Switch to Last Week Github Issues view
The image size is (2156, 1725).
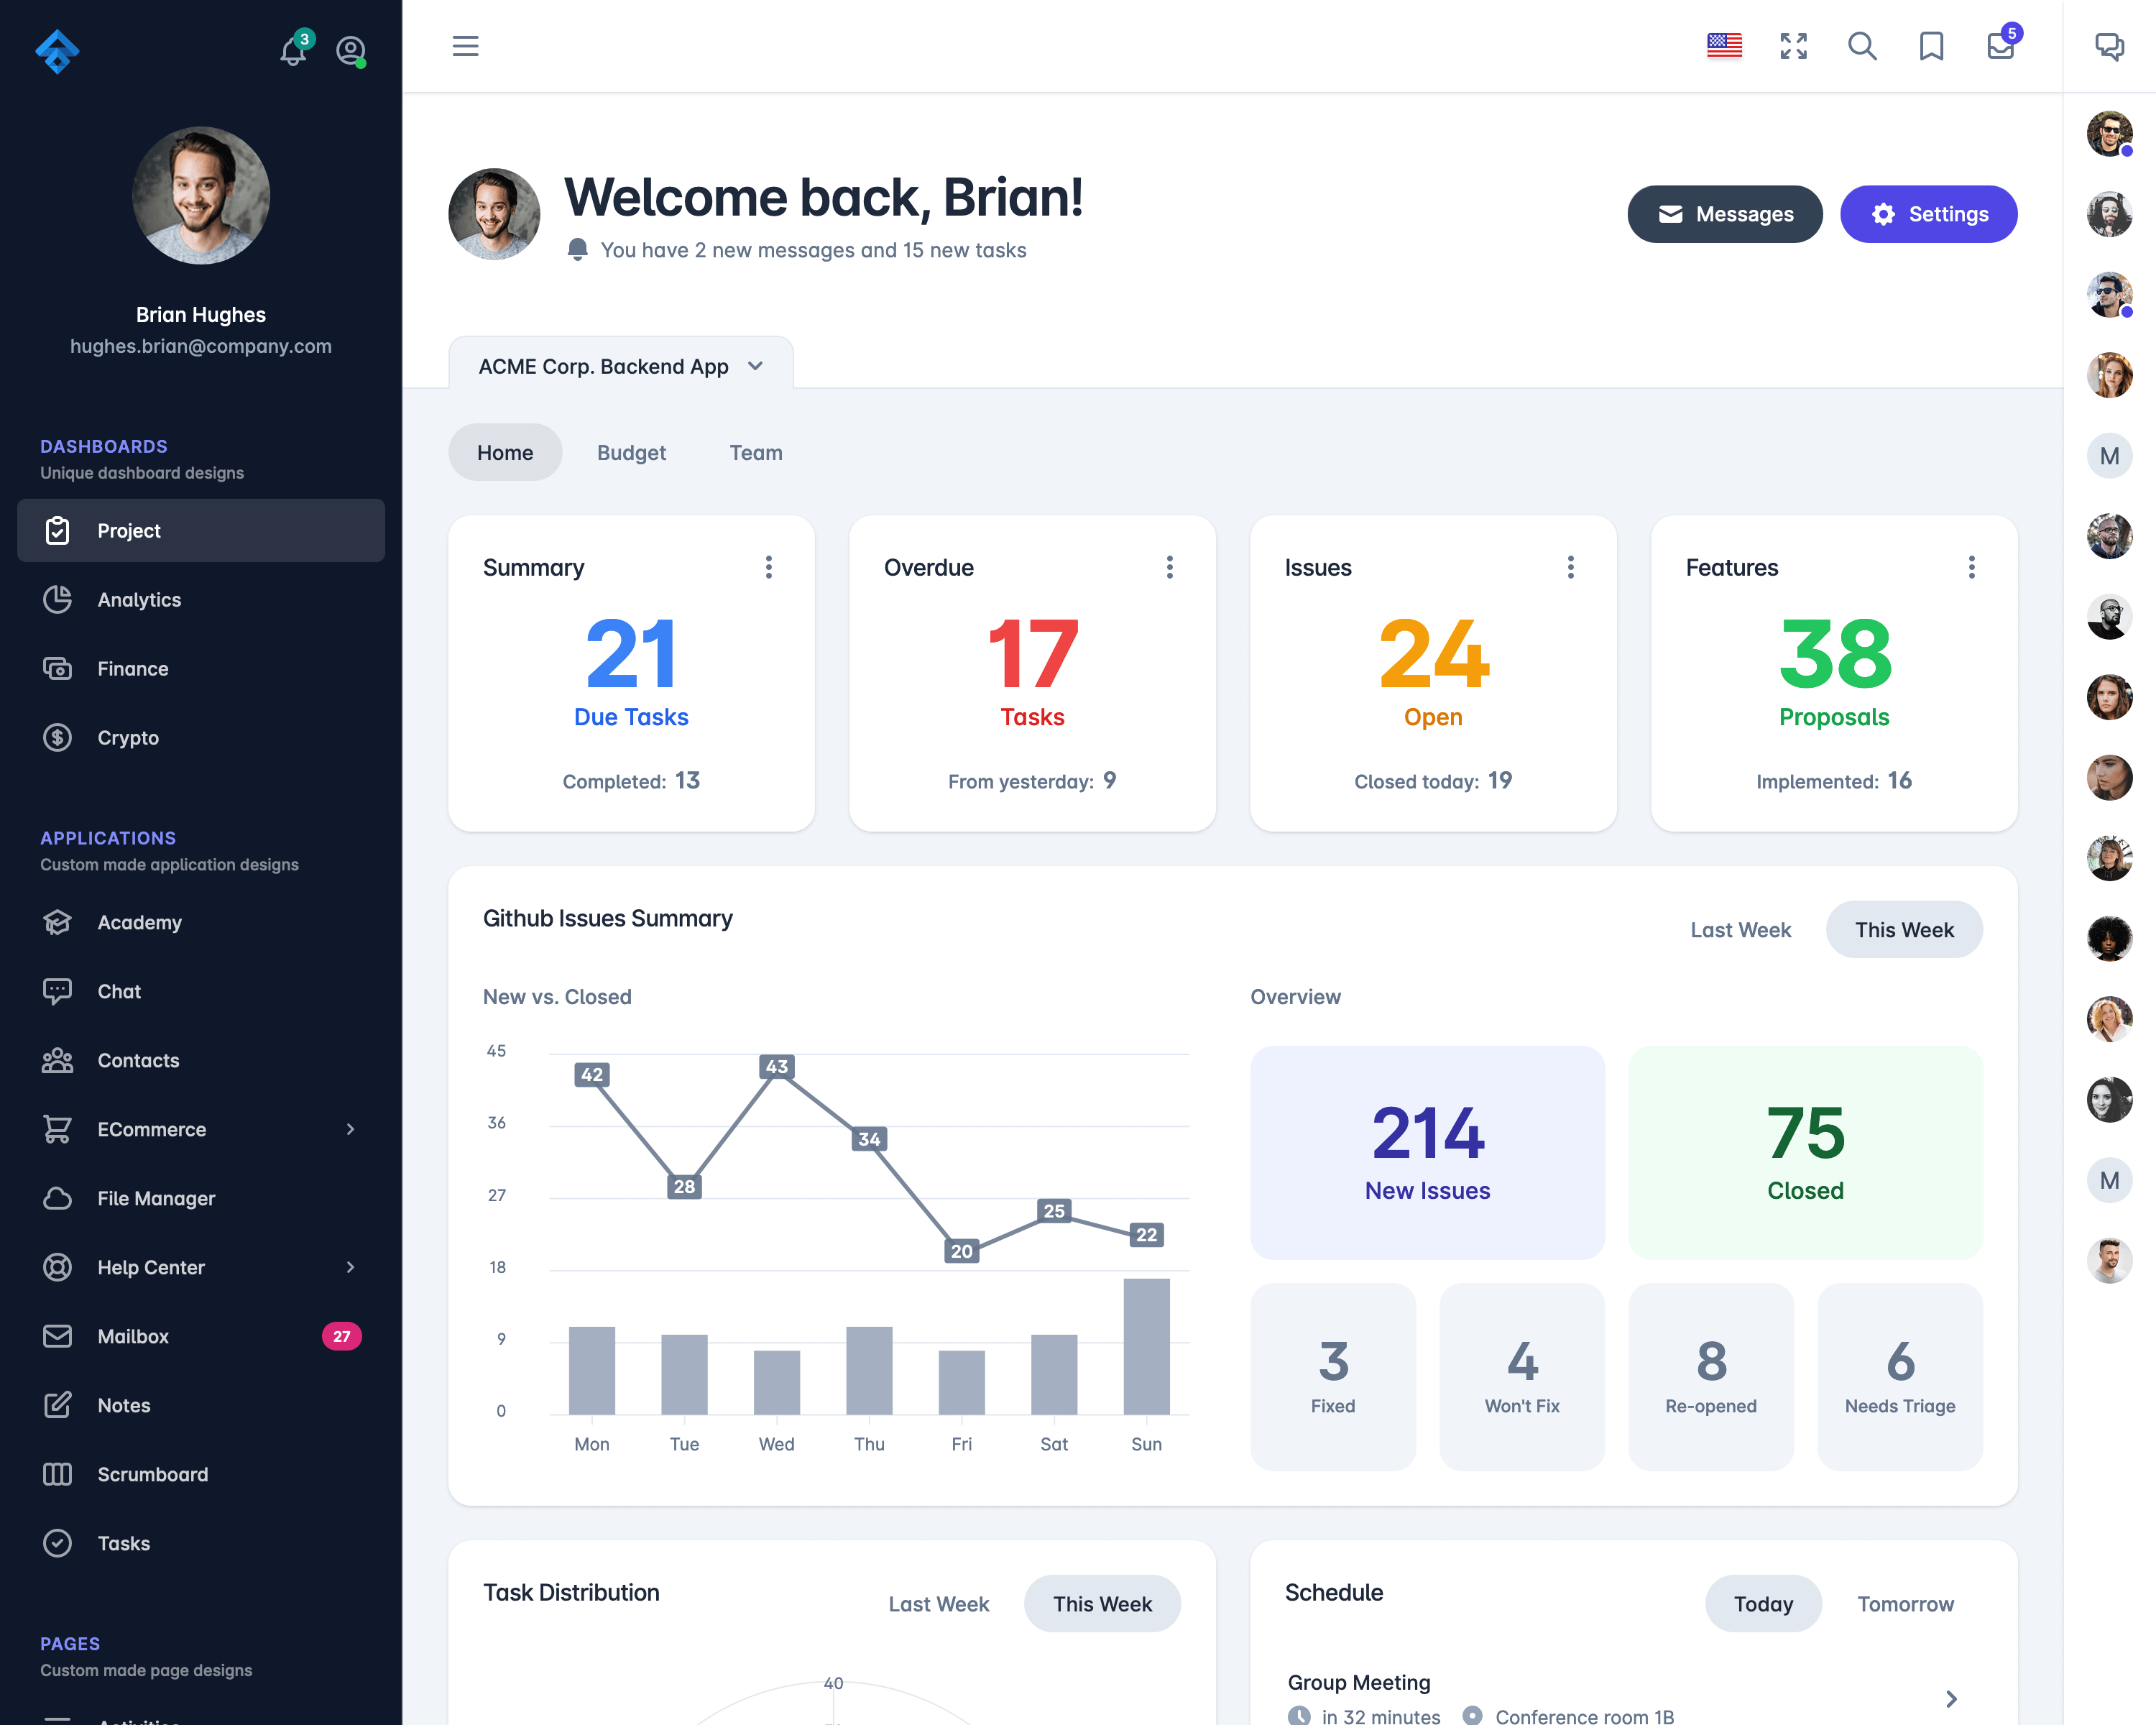tap(1741, 928)
